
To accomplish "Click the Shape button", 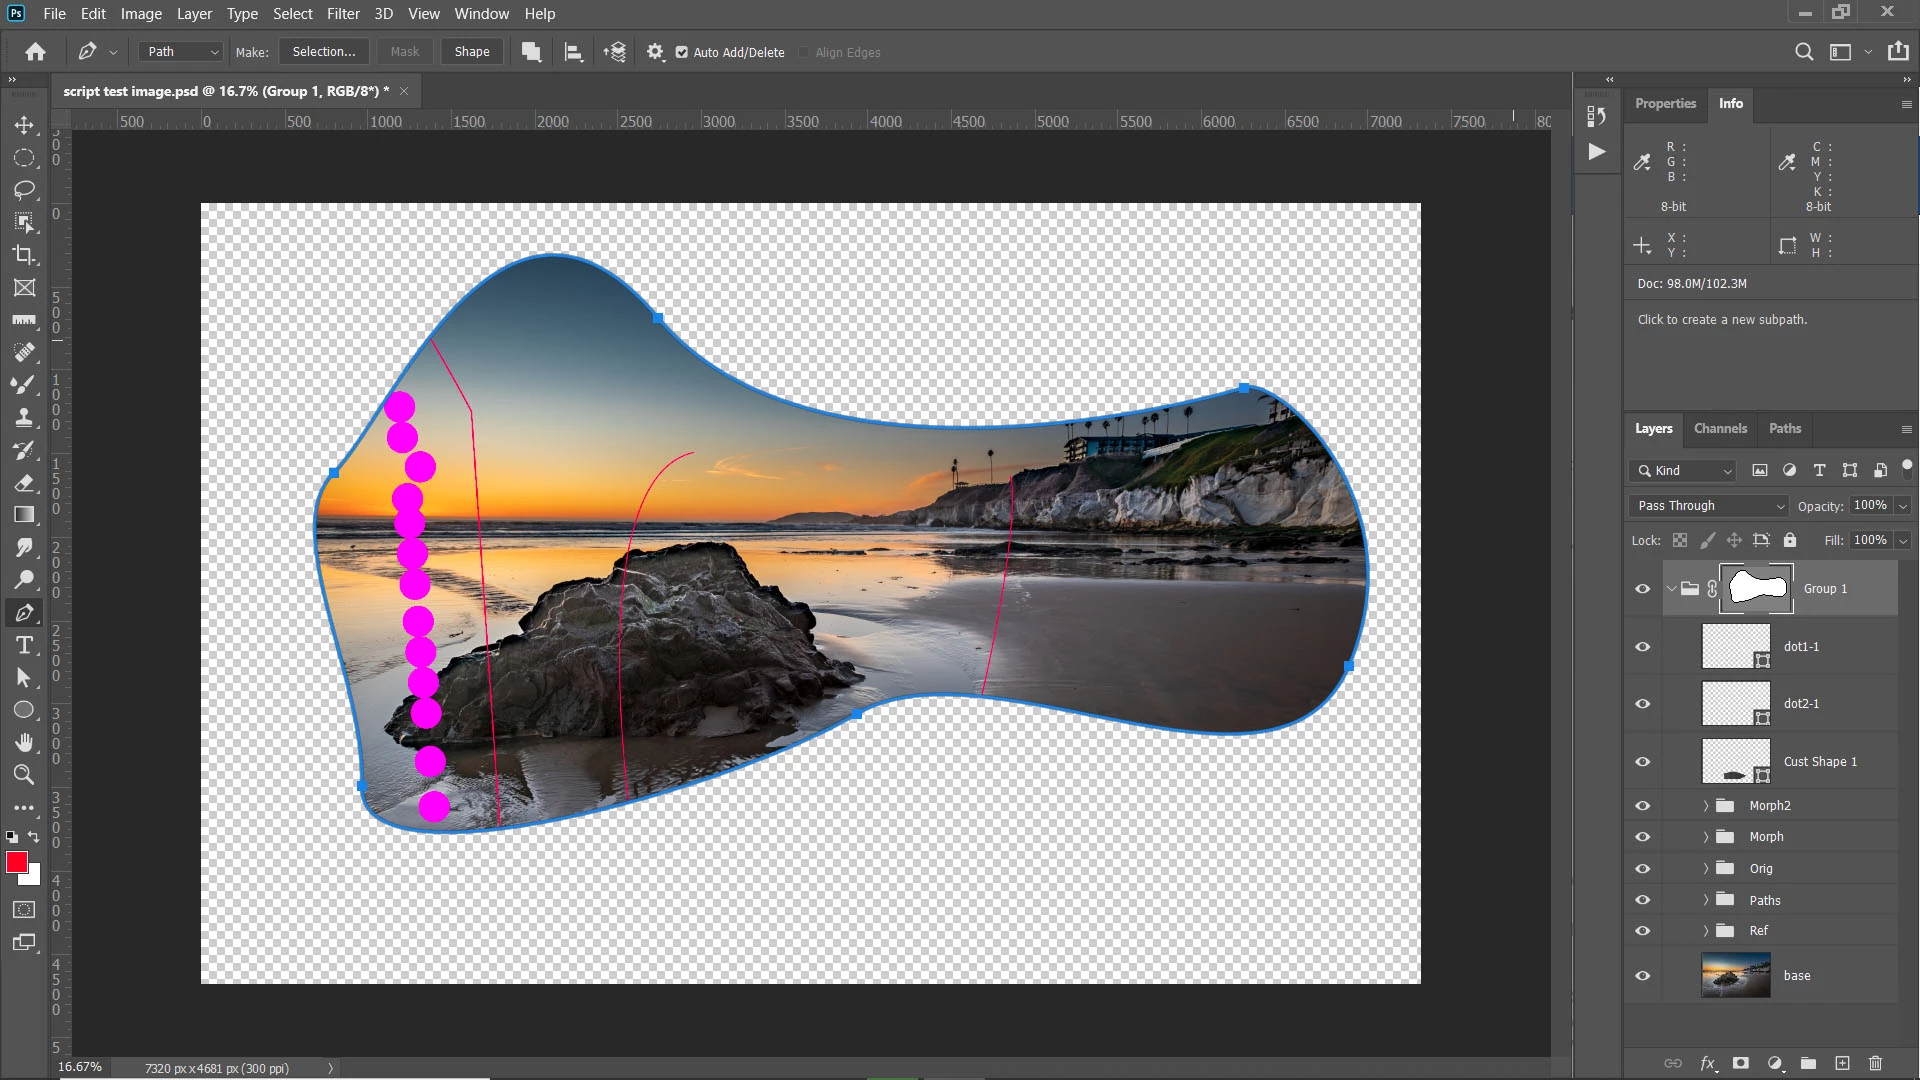I will click(472, 52).
